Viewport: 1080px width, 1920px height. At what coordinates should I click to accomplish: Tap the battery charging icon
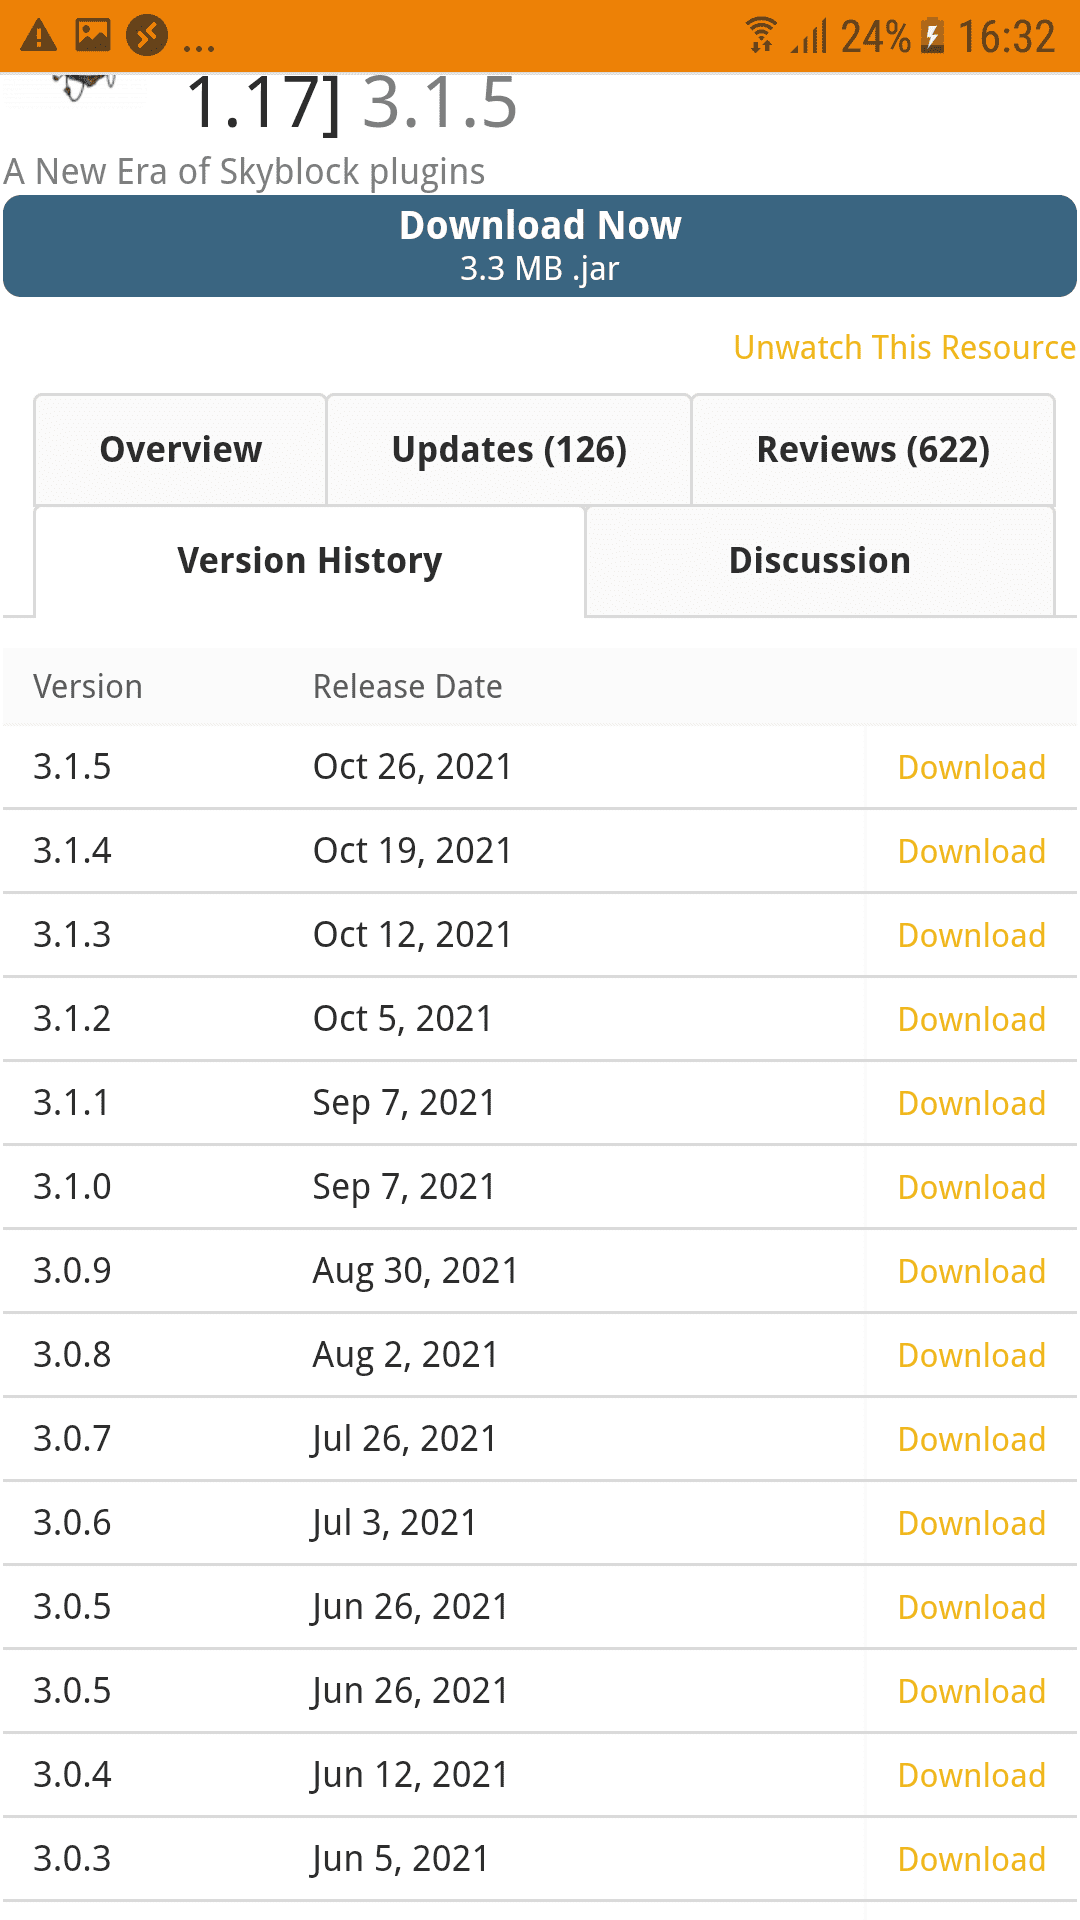(x=932, y=36)
